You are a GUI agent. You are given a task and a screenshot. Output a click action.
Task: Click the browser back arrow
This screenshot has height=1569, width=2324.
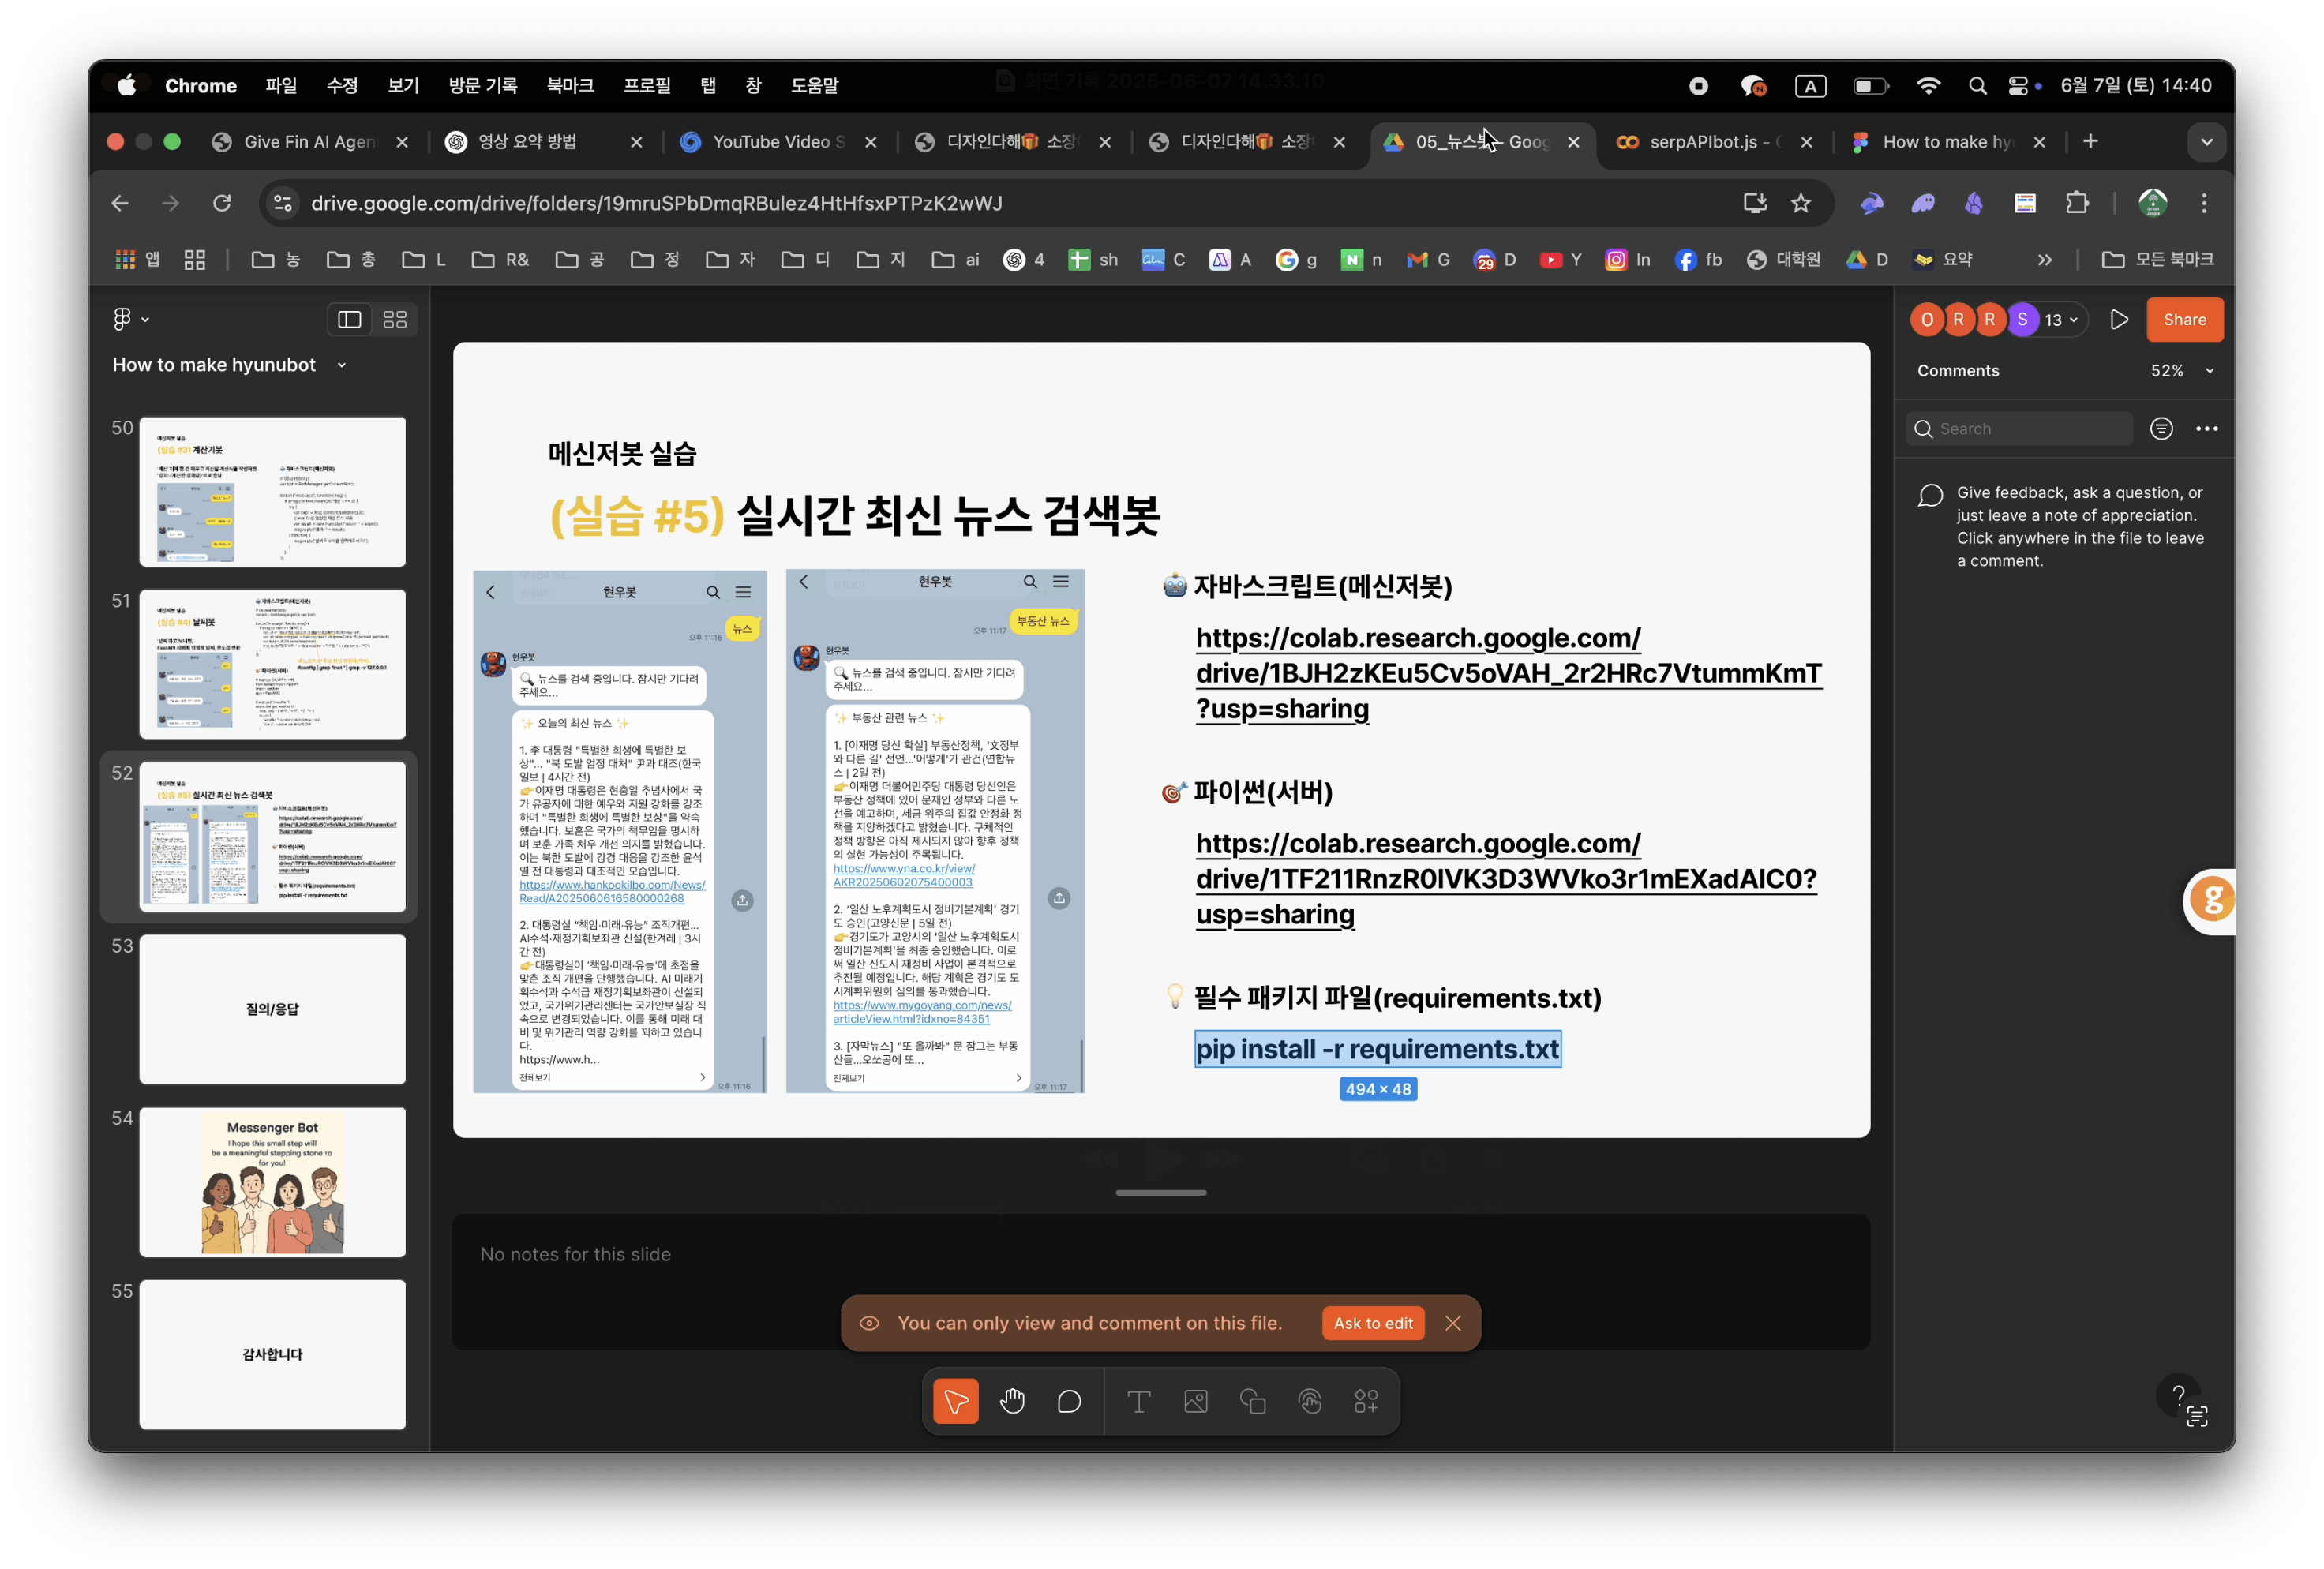tap(120, 203)
